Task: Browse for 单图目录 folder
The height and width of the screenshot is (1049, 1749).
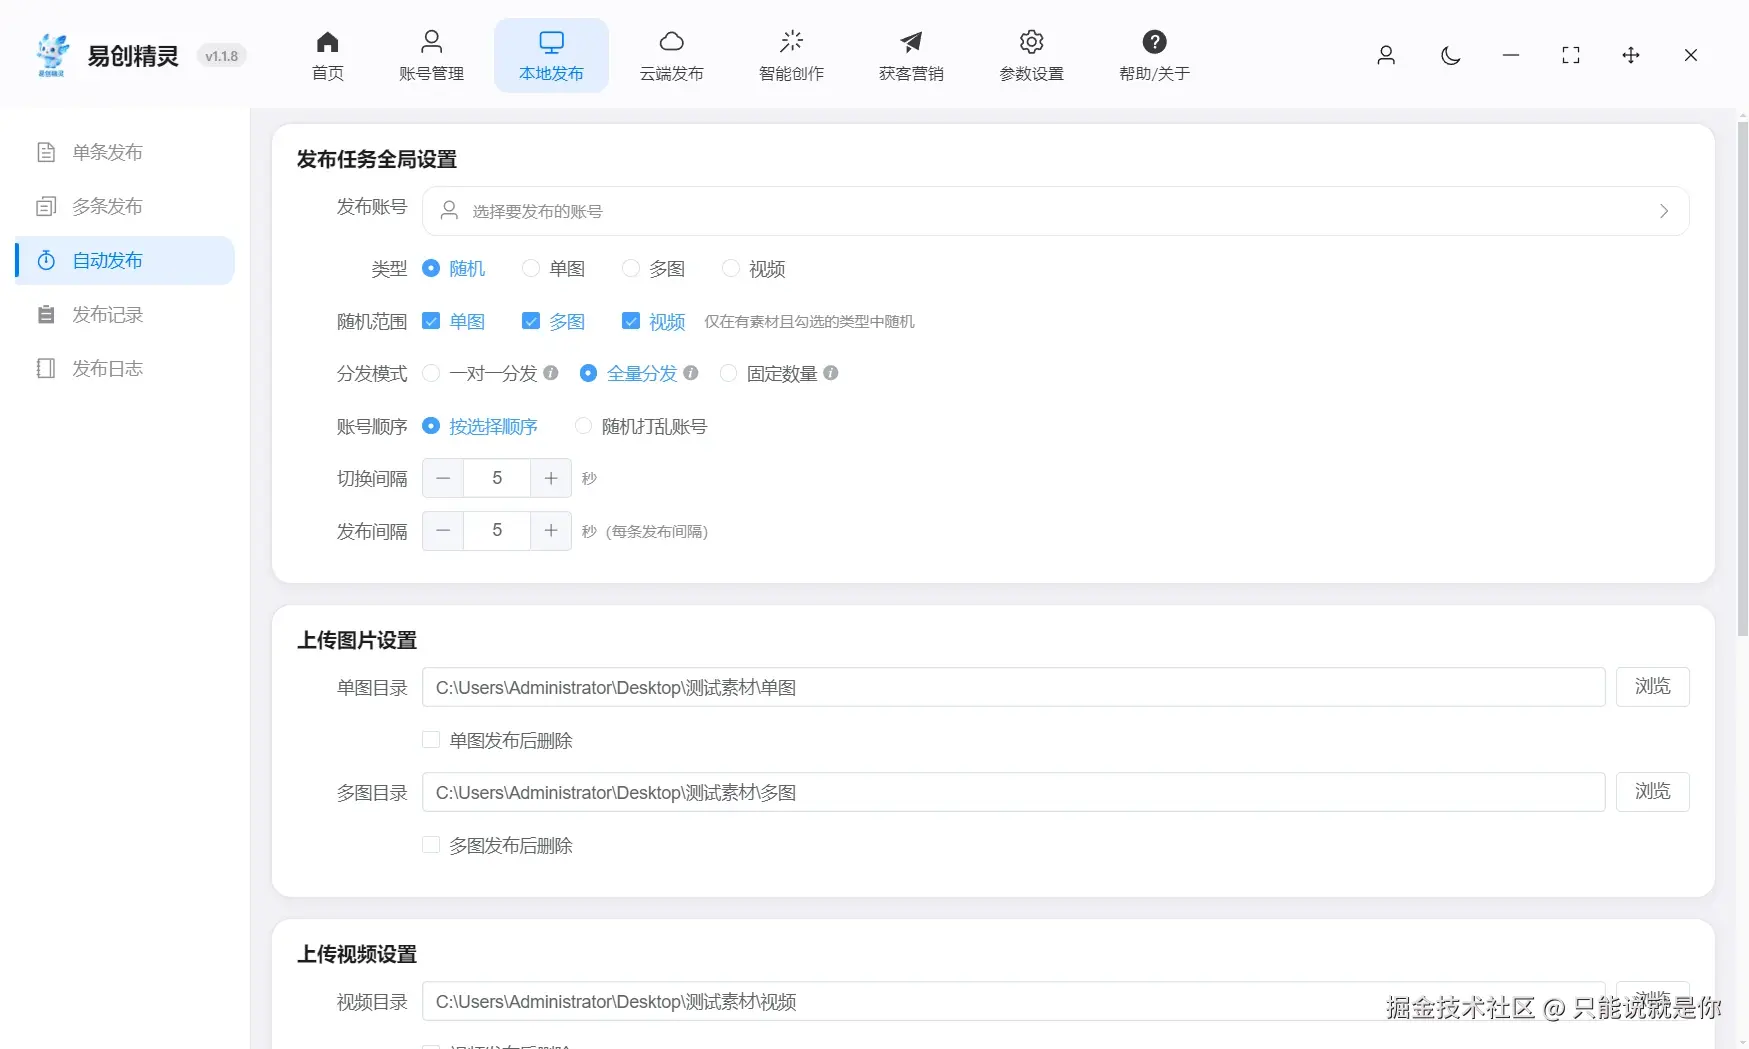Action: [1652, 687]
